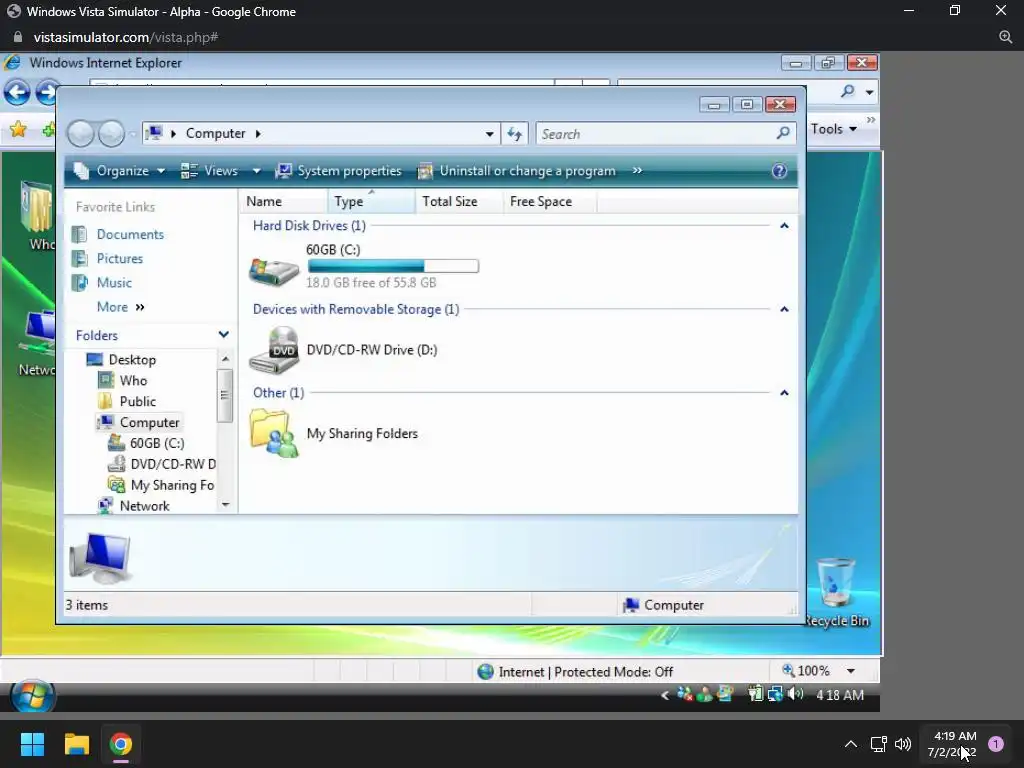Click the Explorer forward navigation arrow

click(111, 134)
